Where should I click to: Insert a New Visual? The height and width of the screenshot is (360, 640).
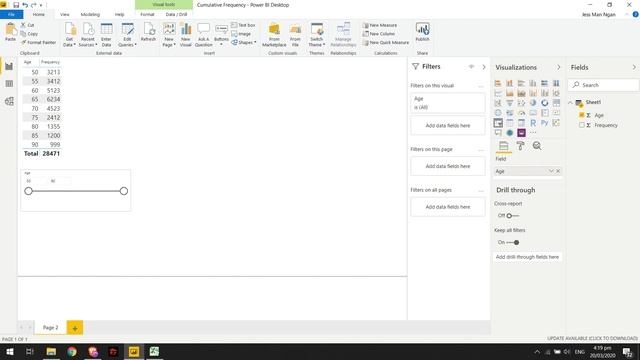click(186, 34)
